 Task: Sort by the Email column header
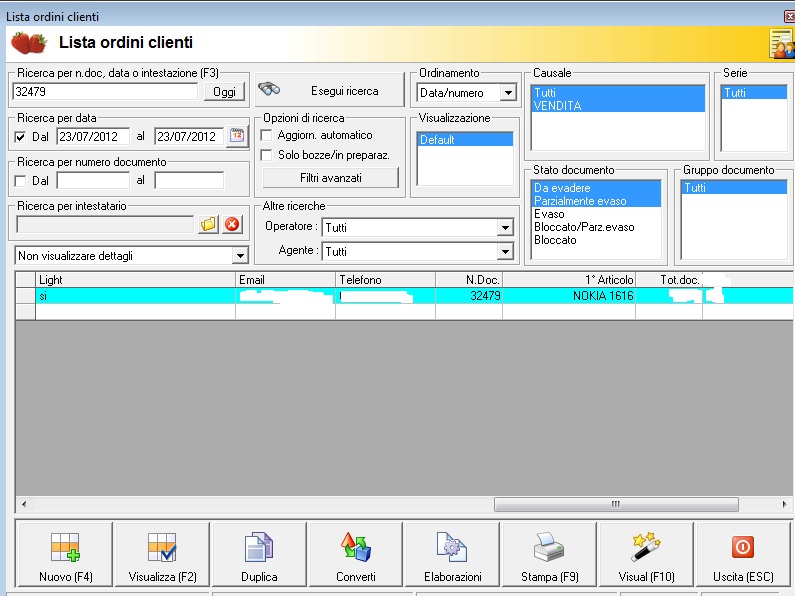click(x=285, y=280)
